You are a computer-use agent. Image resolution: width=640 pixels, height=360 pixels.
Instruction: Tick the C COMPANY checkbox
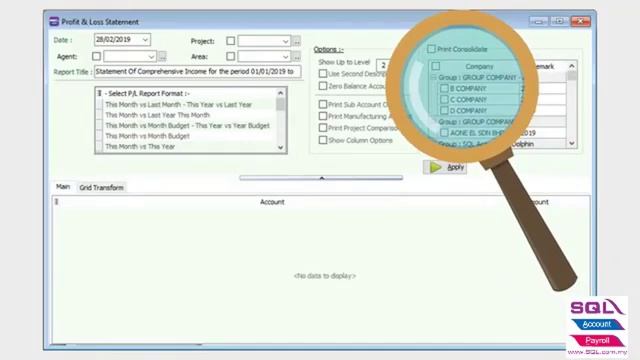click(444, 99)
